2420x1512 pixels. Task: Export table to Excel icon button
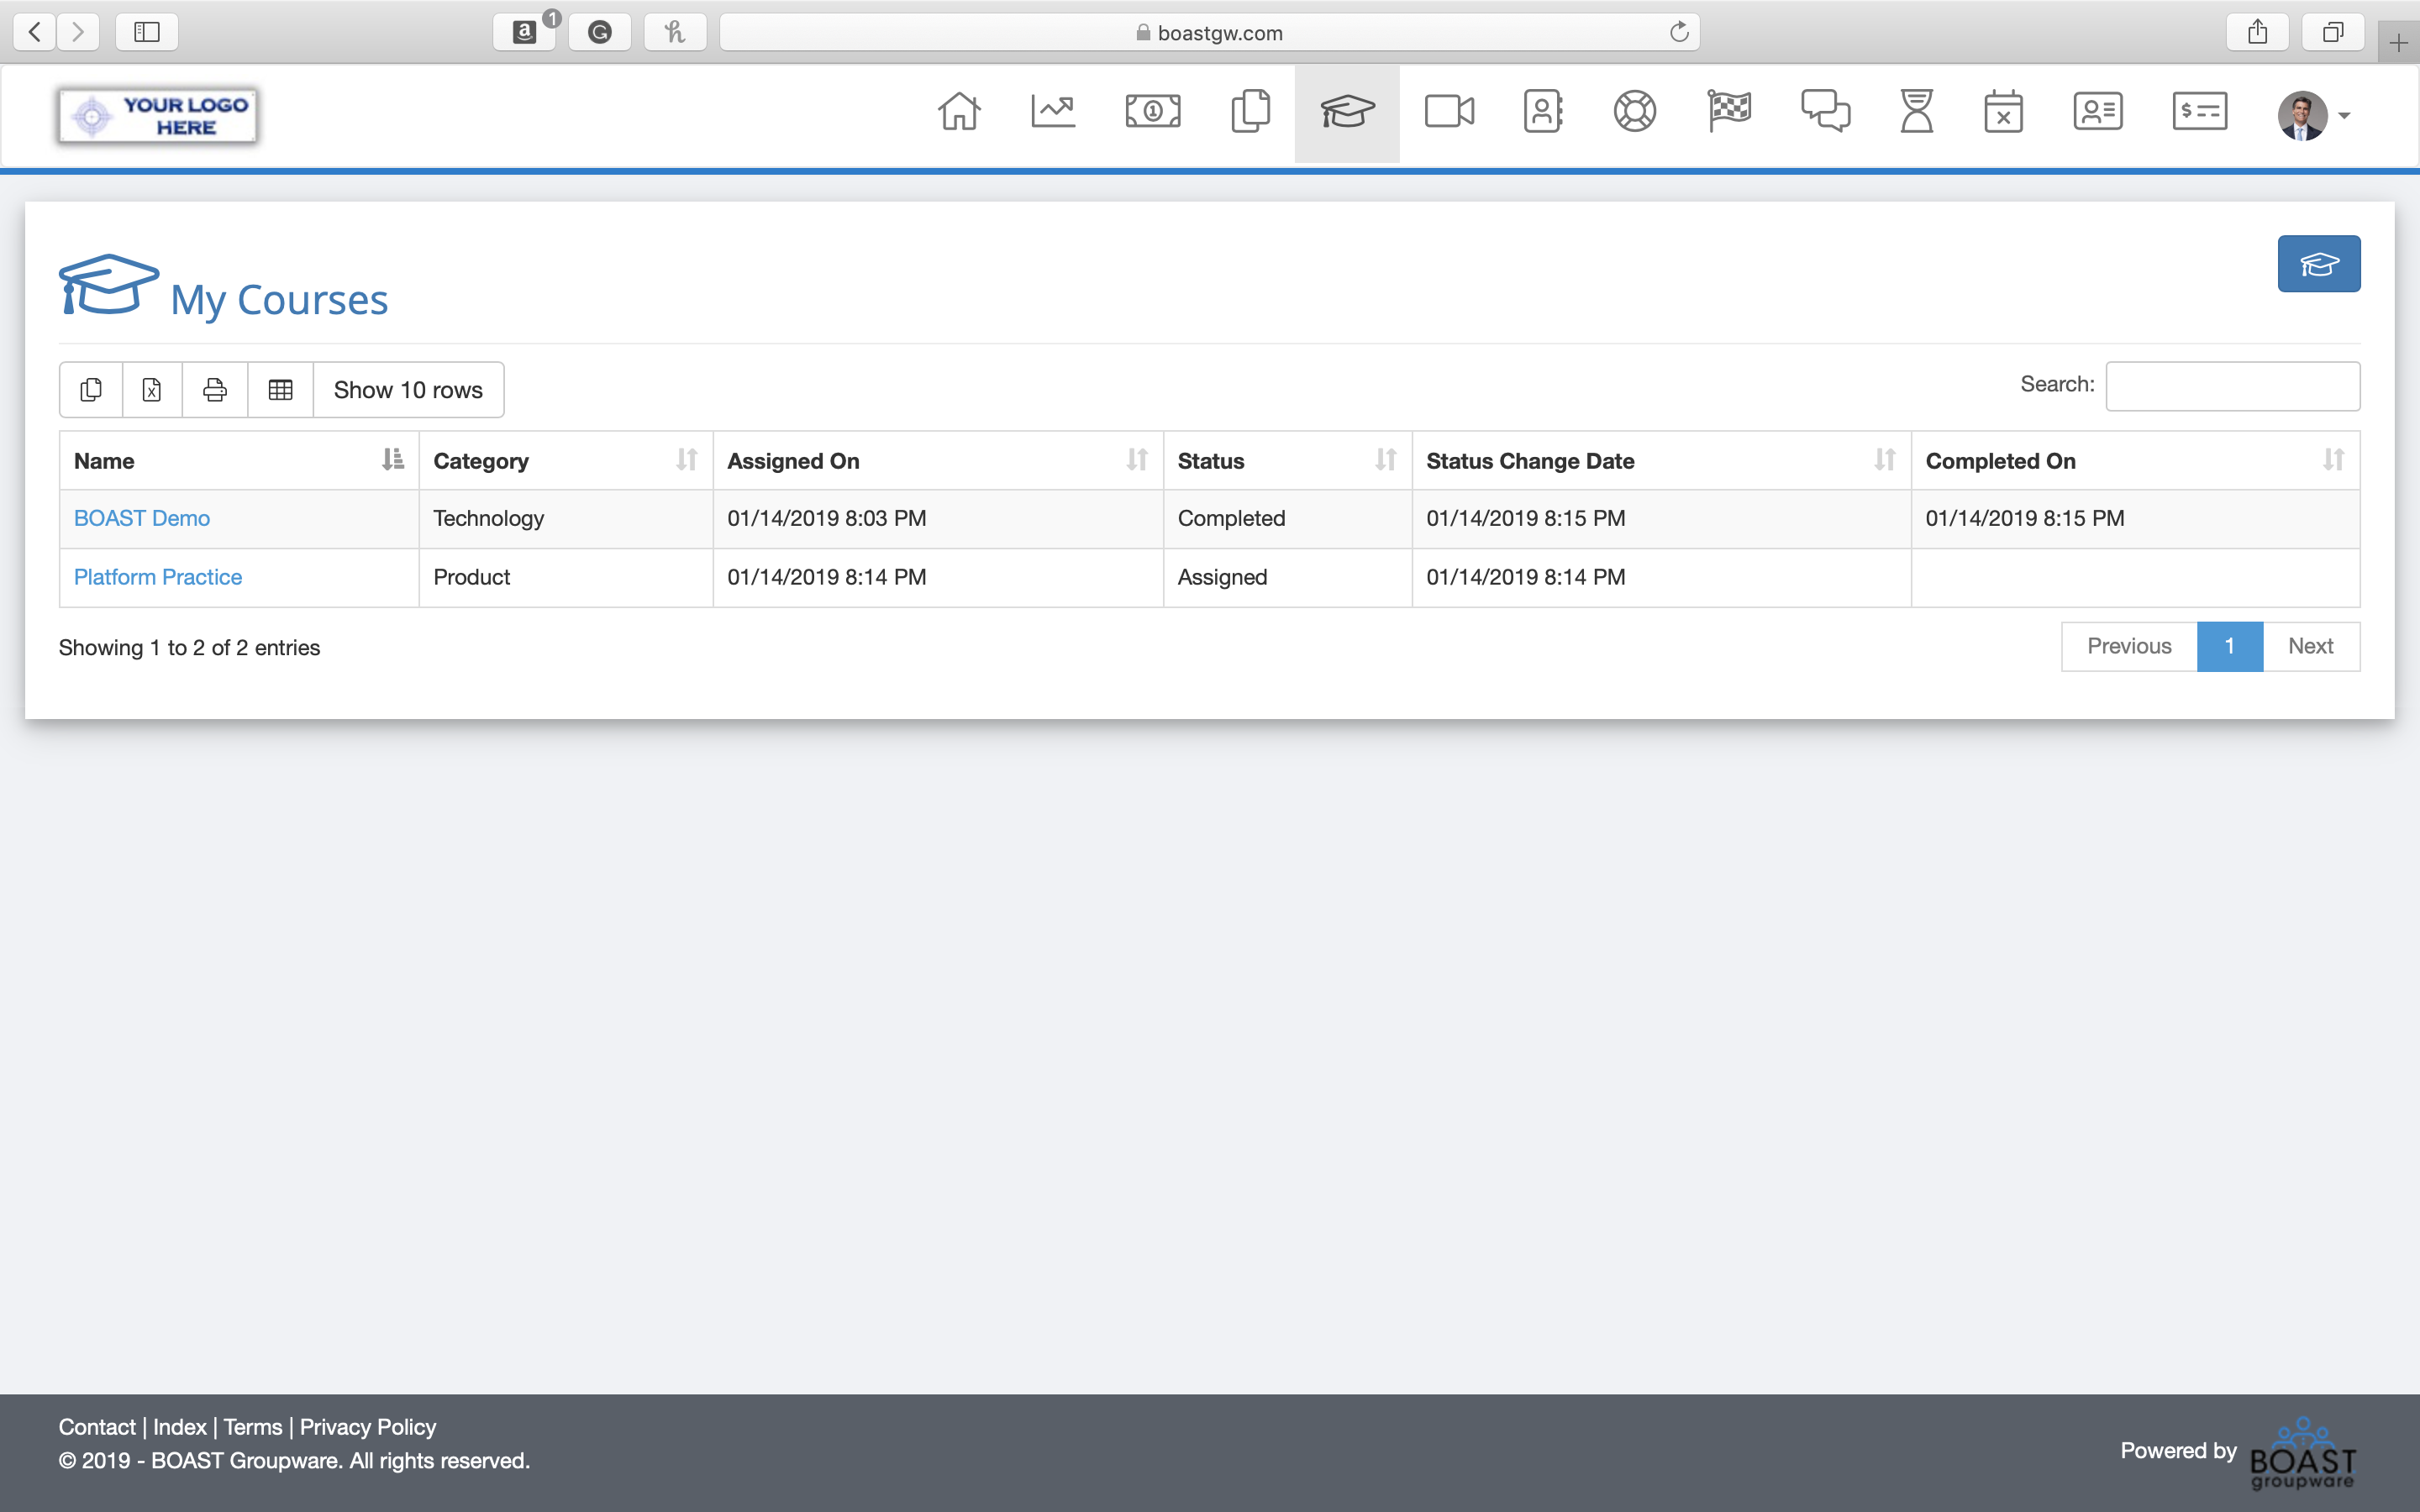click(x=152, y=390)
